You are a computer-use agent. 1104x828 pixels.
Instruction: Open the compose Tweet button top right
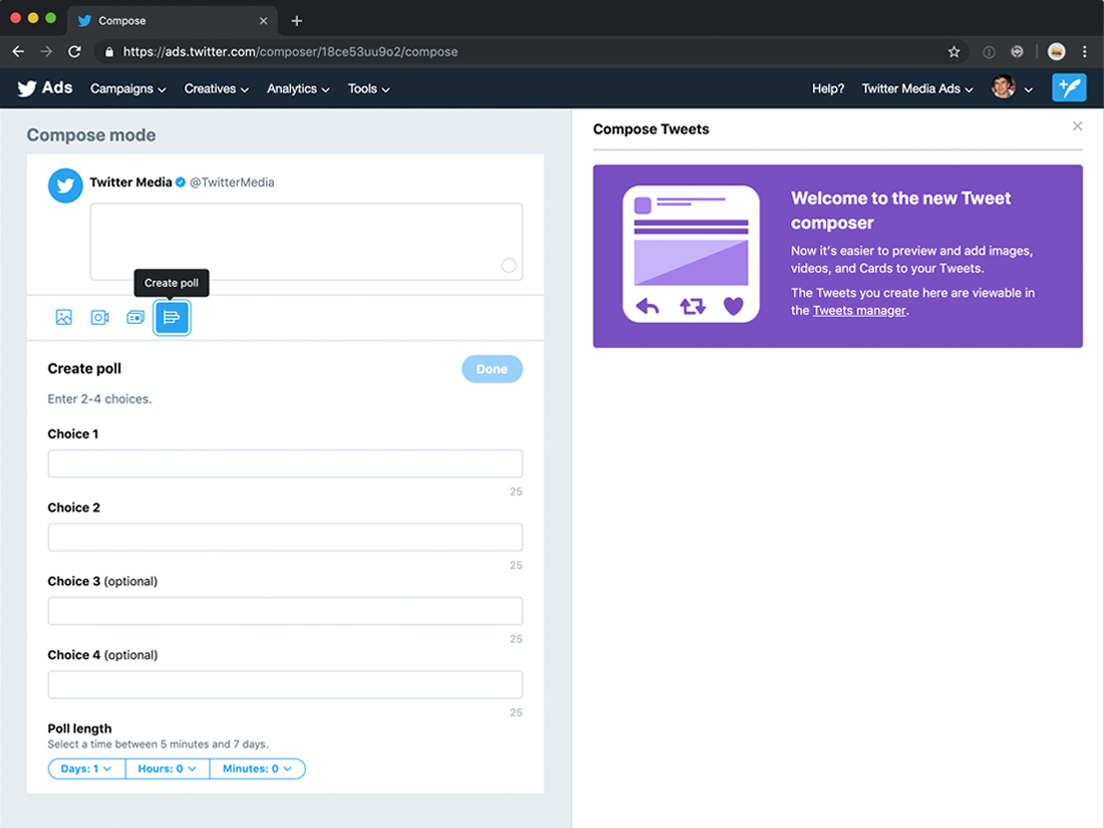tap(1069, 88)
